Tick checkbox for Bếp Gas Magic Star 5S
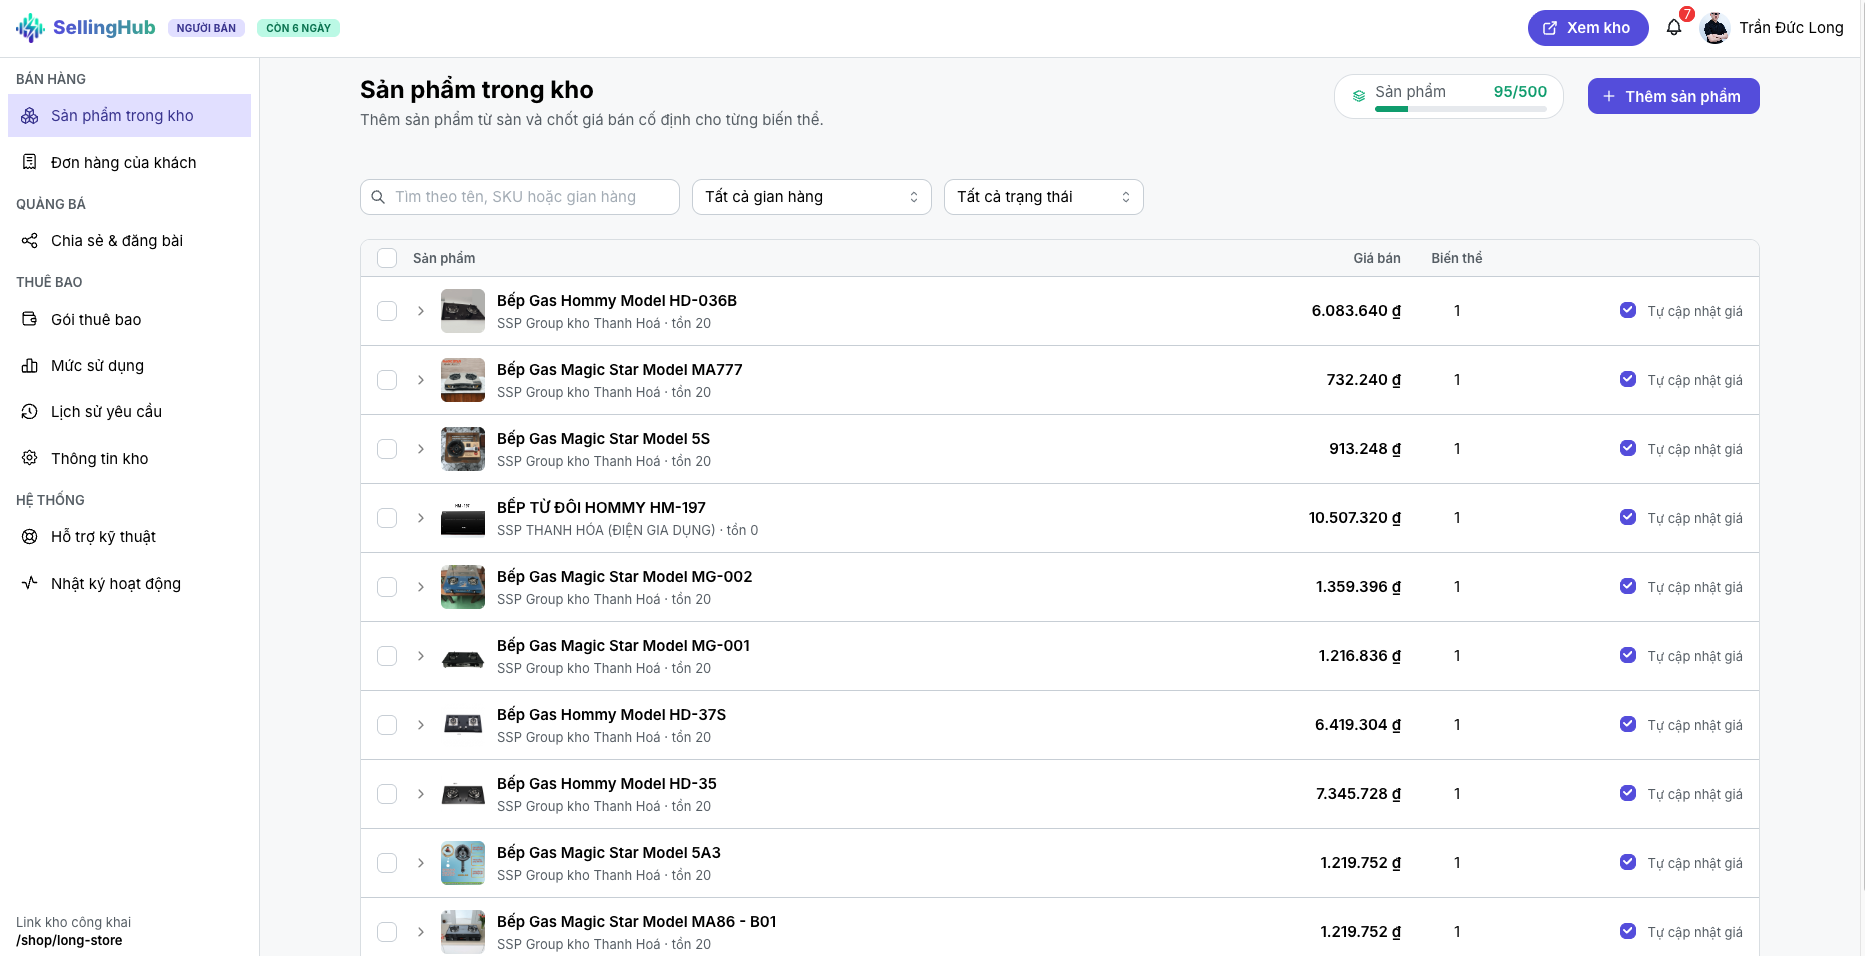 [x=387, y=449]
